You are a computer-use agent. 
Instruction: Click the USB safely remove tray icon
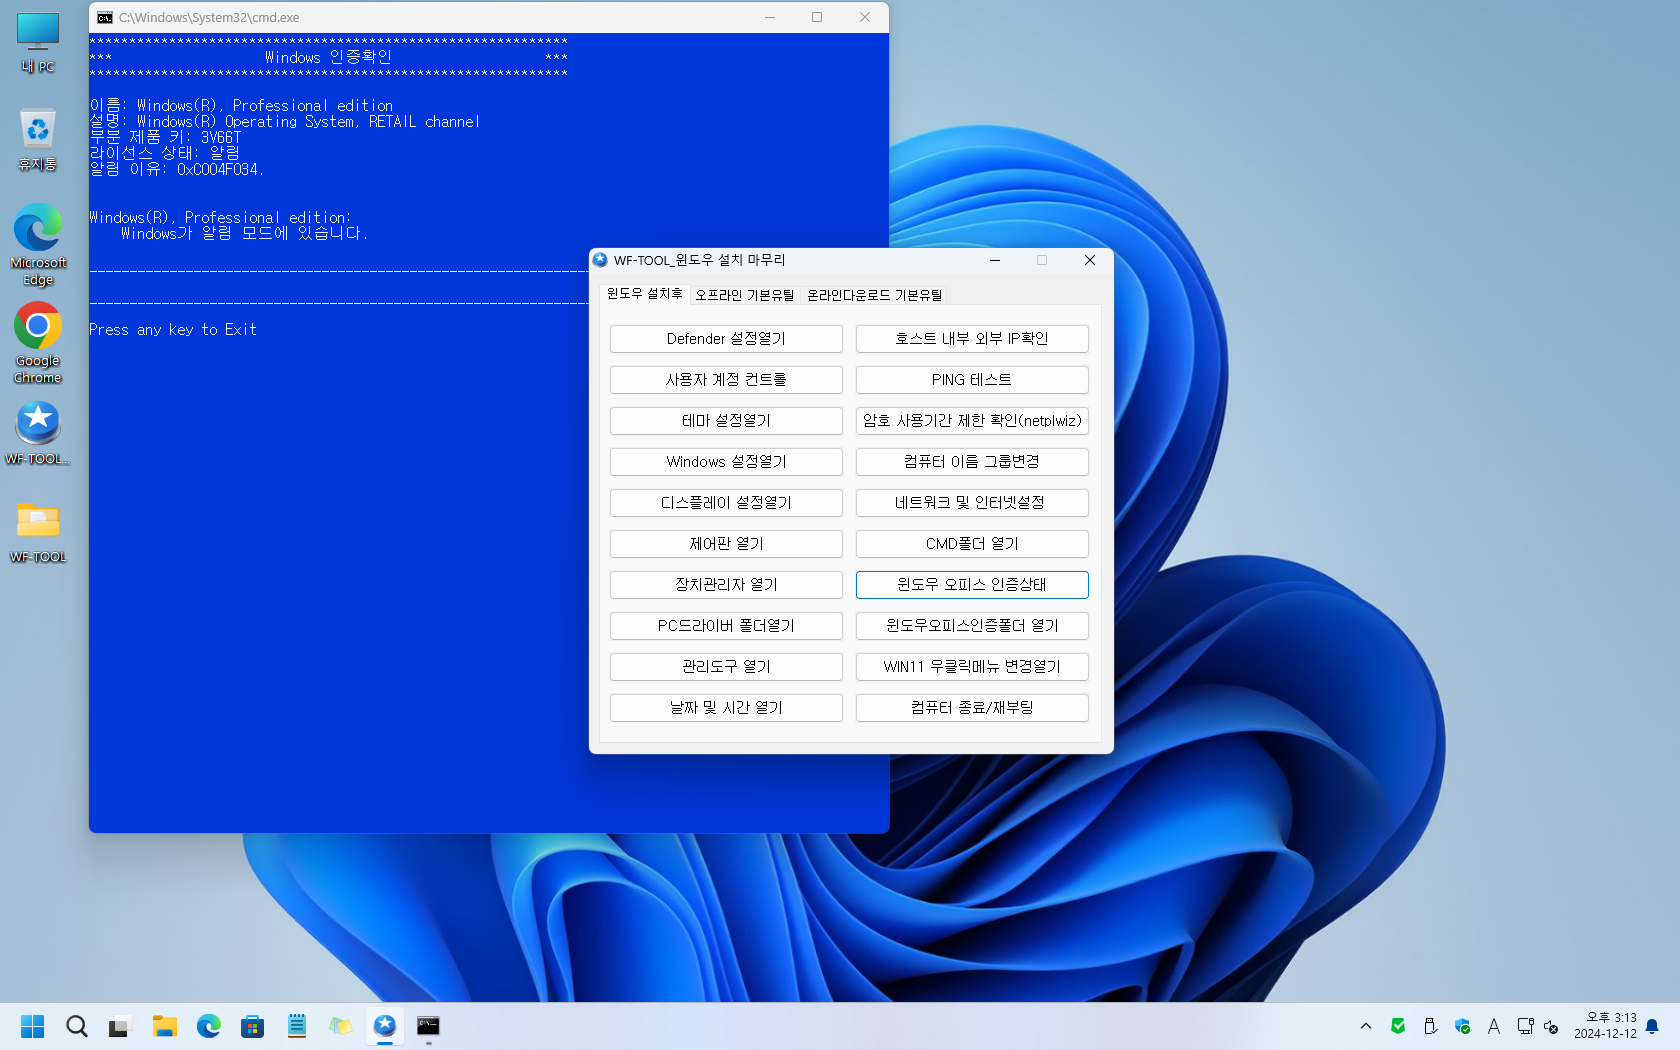point(1430,1026)
